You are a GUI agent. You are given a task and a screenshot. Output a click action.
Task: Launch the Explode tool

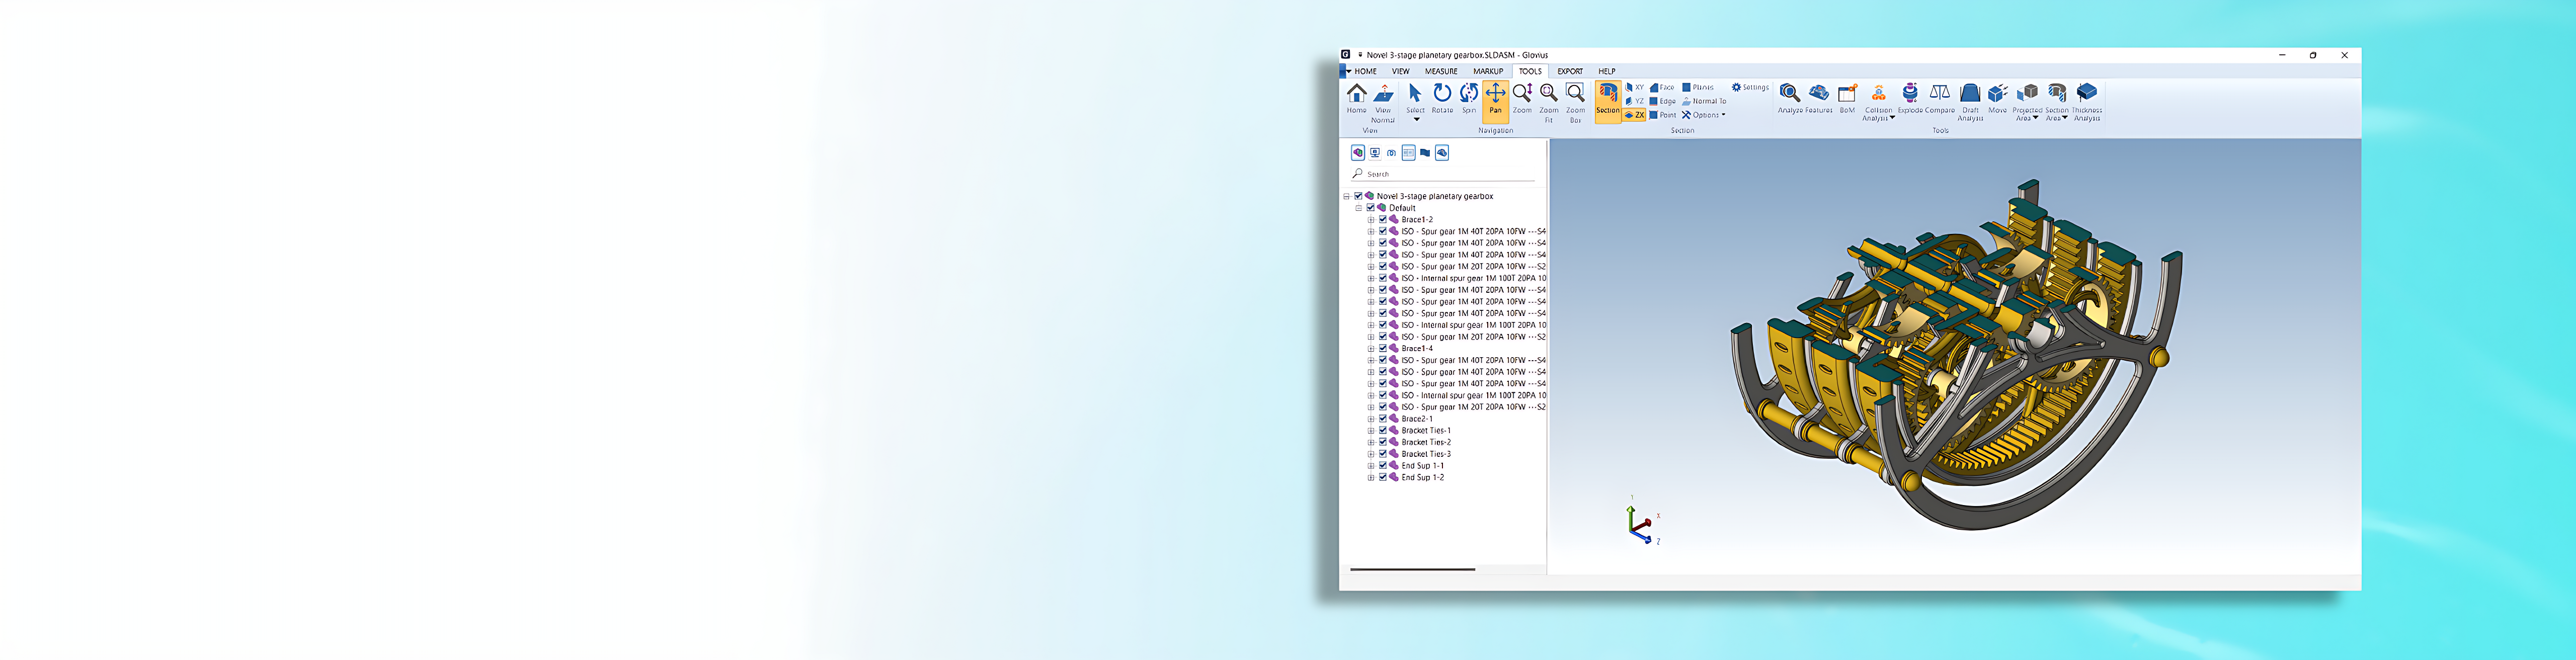(x=1910, y=100)
